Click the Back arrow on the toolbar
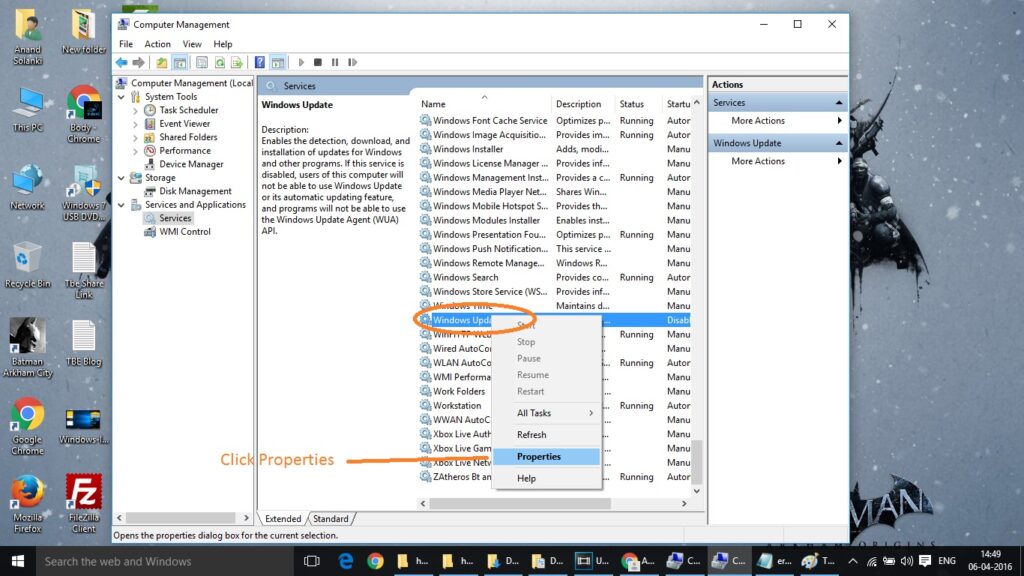The image size is (1024, 576). click(121, 62)
